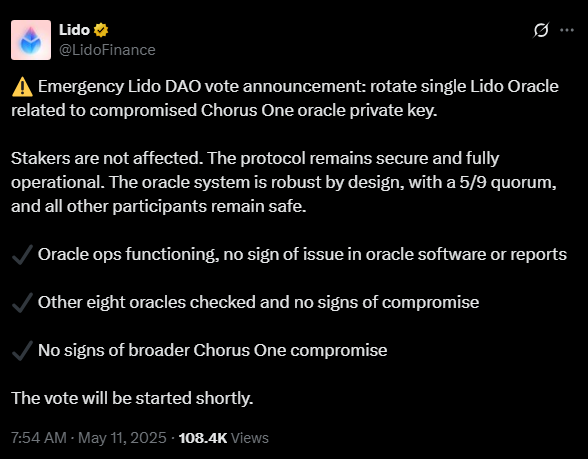Visit the @LidoFinance handle link
This screenshot has height=459, width=588.
pyautogui.click(x=107, y=50)
